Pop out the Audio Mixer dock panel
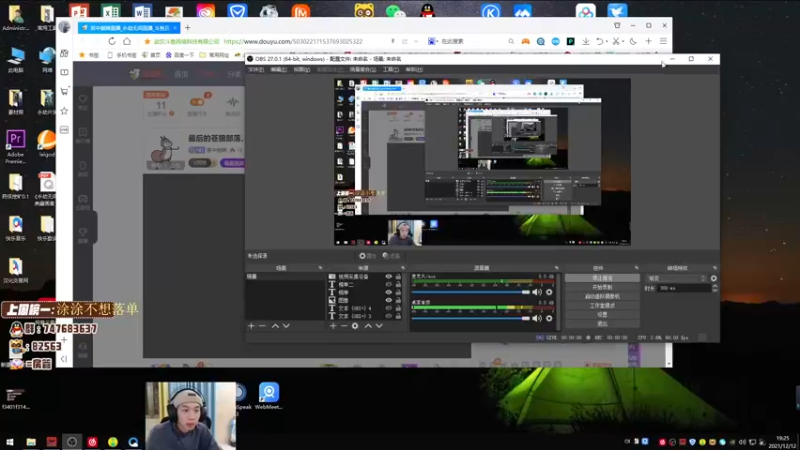Screen dimensions: 800x450 [556, 268]
